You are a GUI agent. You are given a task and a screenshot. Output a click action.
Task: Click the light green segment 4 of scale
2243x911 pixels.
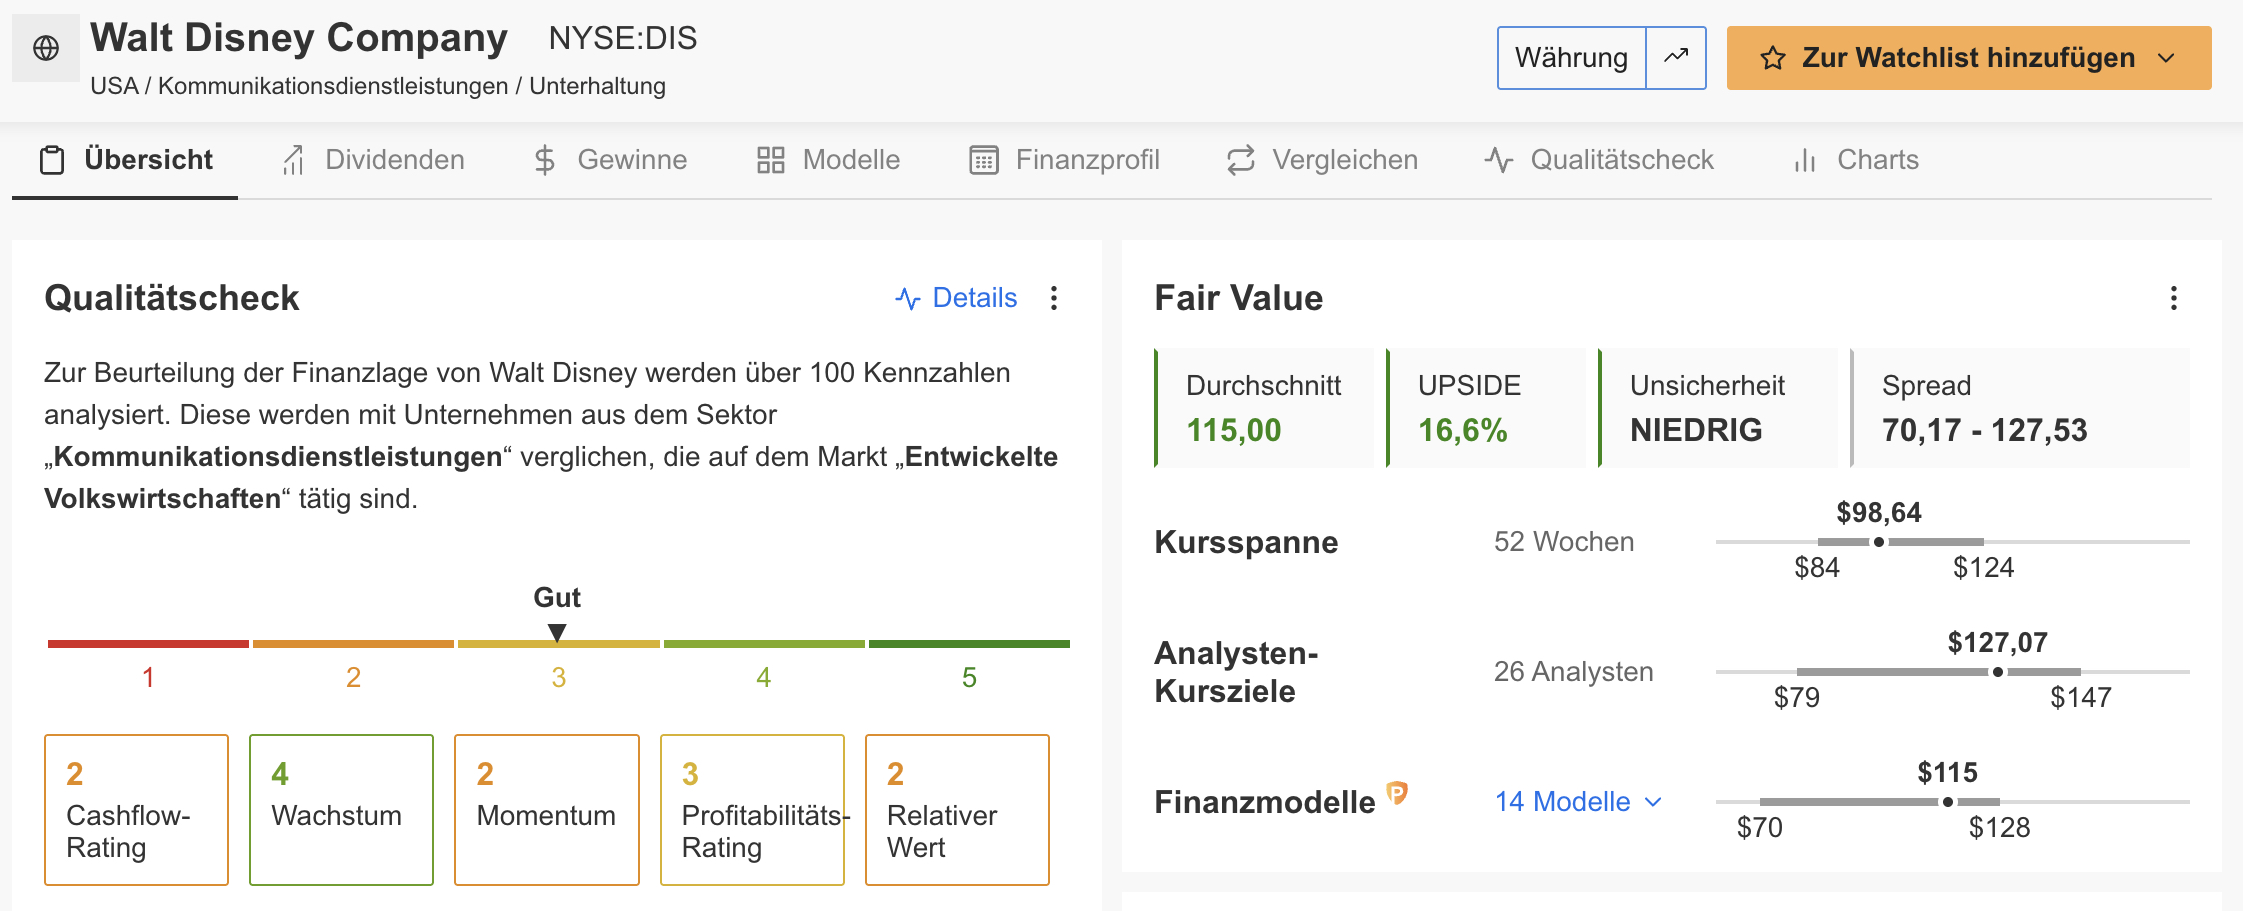tap(764, 644)
